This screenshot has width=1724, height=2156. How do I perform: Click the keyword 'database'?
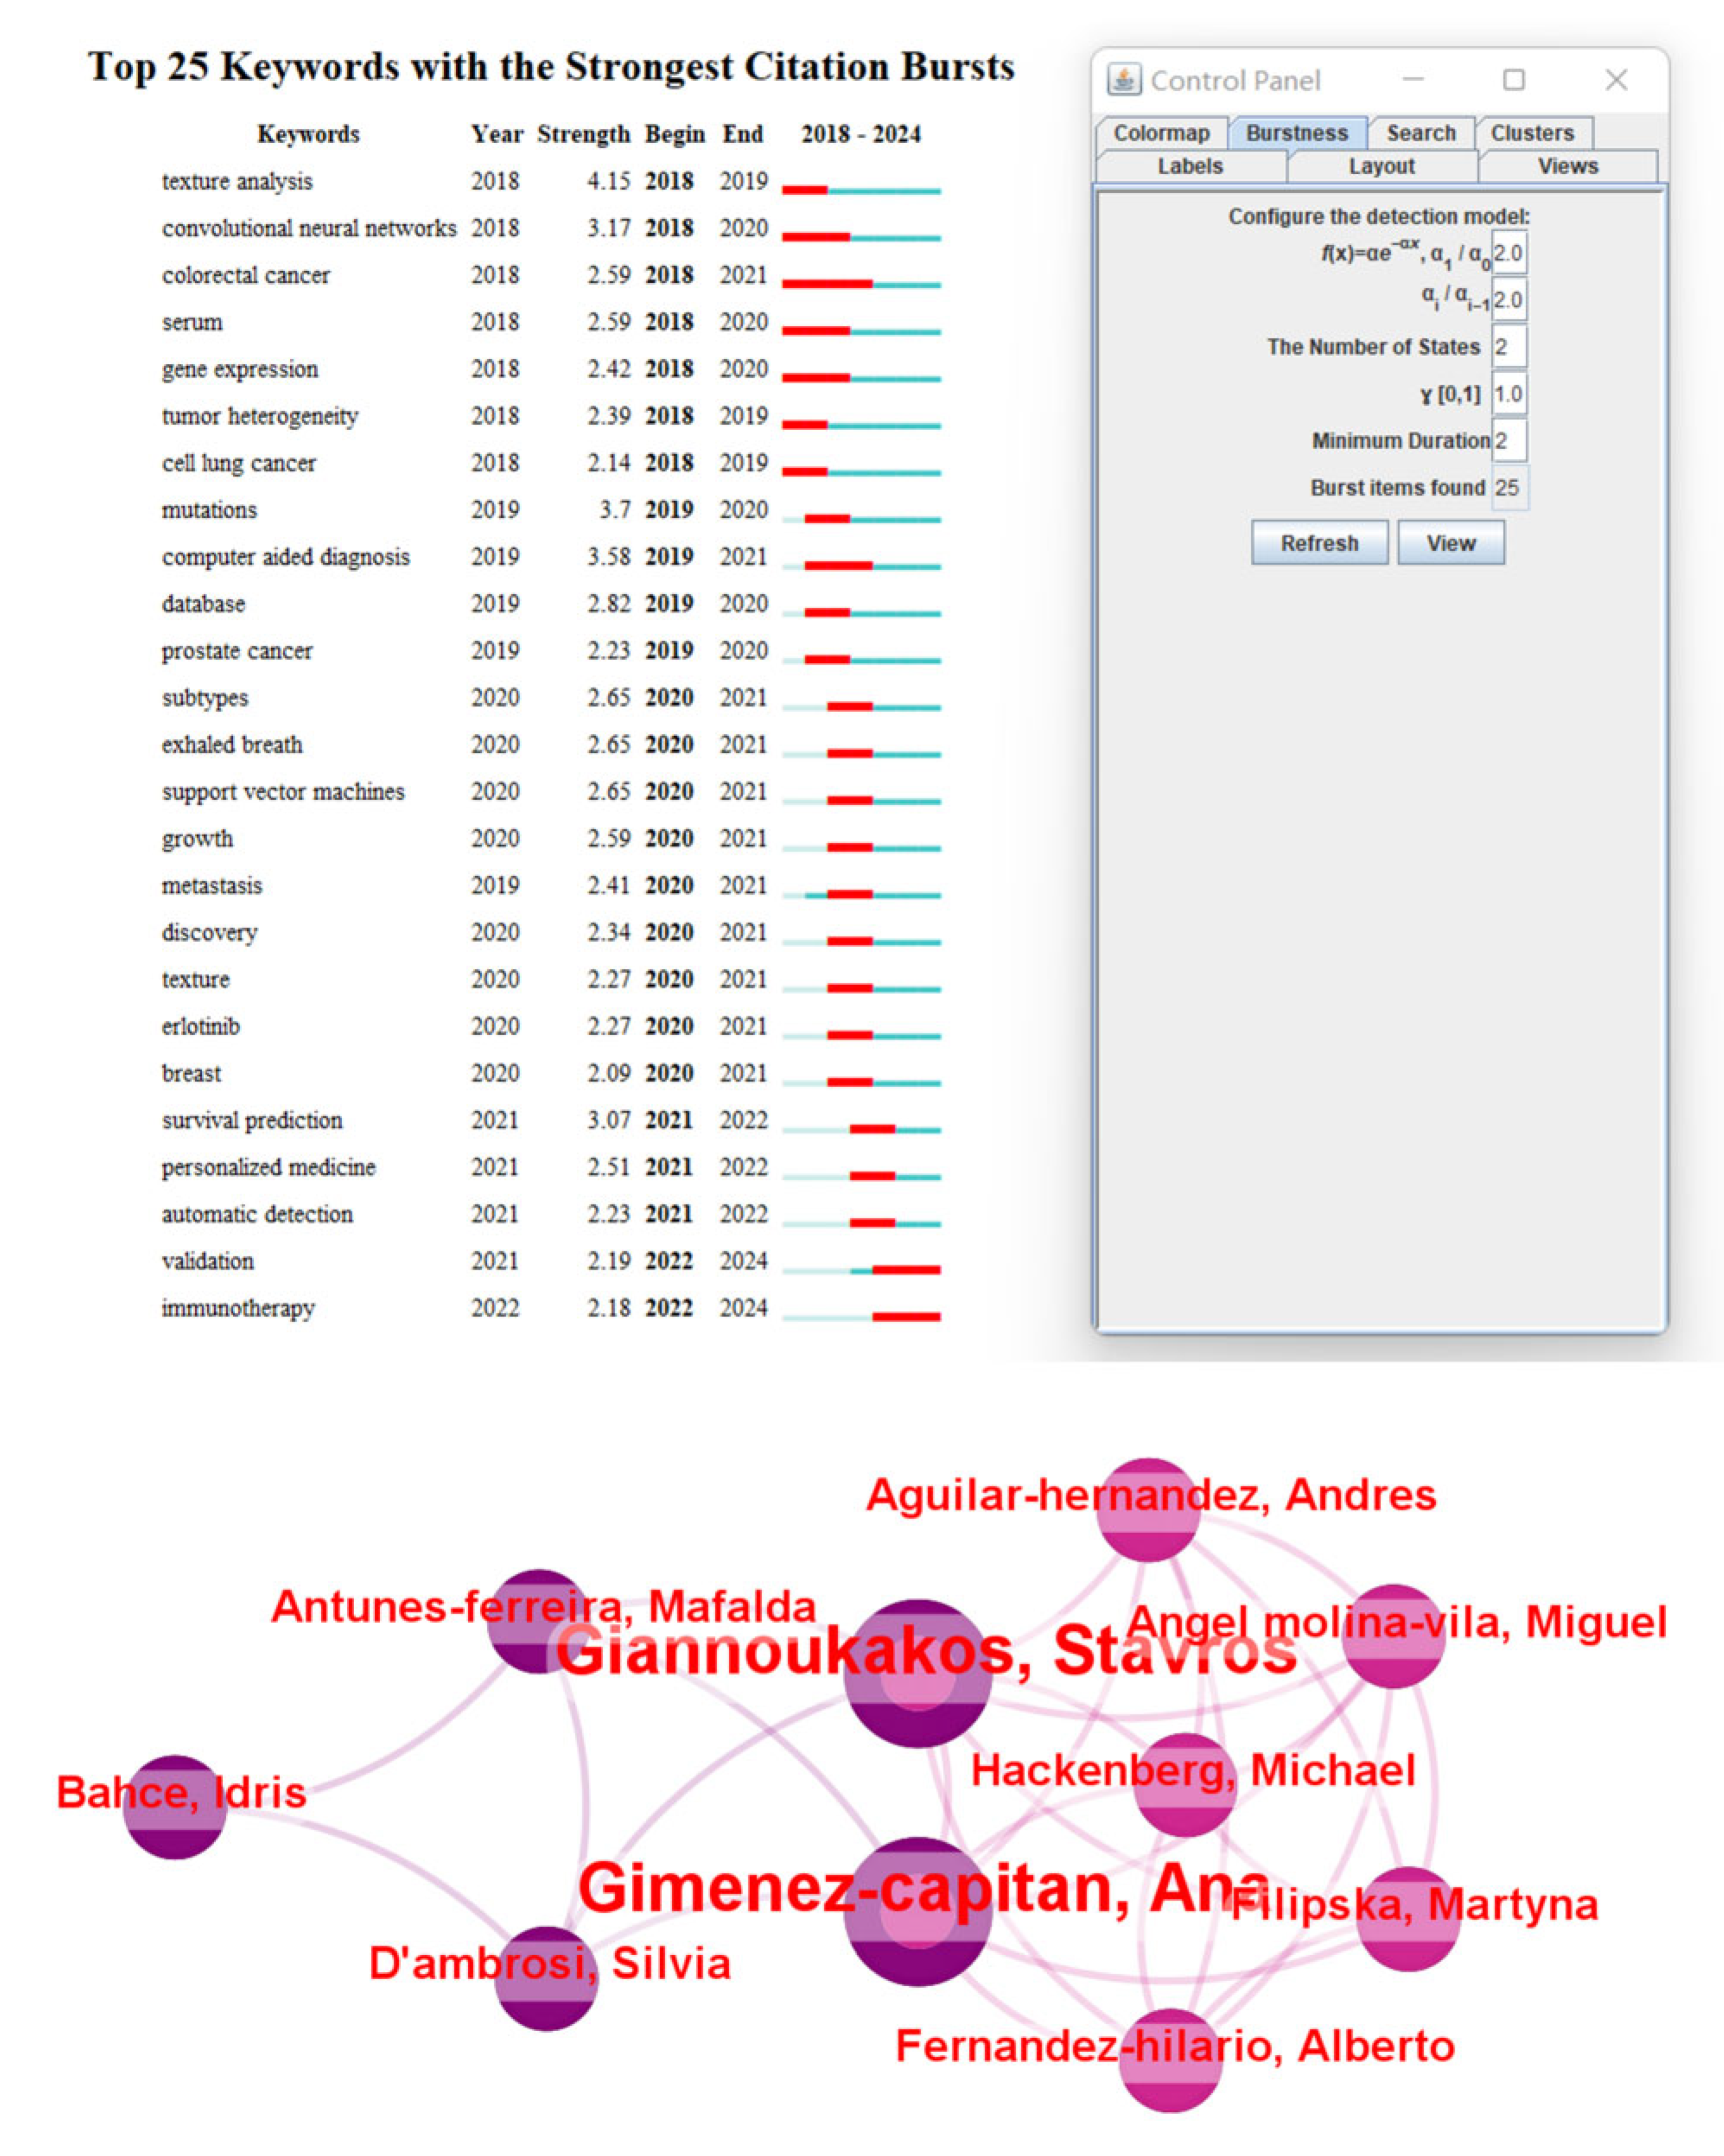coord(203,604)
